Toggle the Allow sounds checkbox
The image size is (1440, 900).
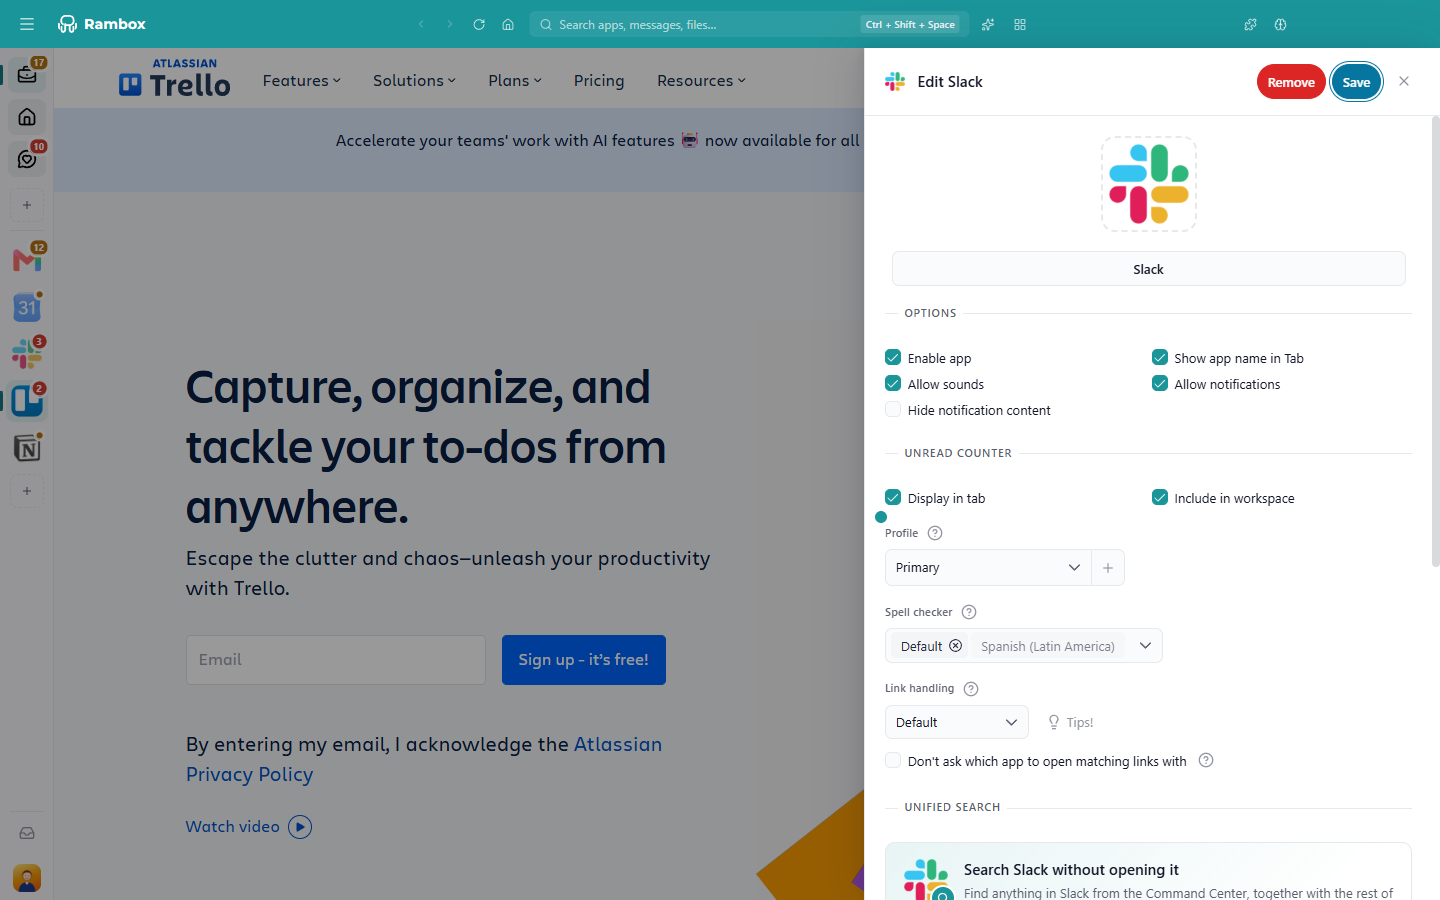[893, 384]
